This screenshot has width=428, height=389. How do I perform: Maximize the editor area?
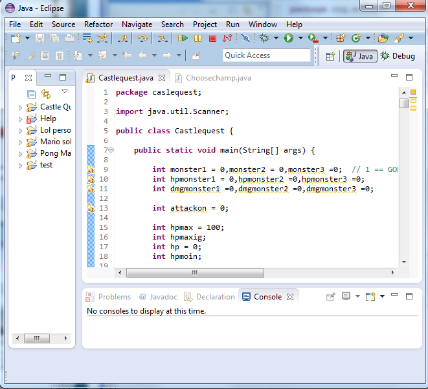click(409, 78)
